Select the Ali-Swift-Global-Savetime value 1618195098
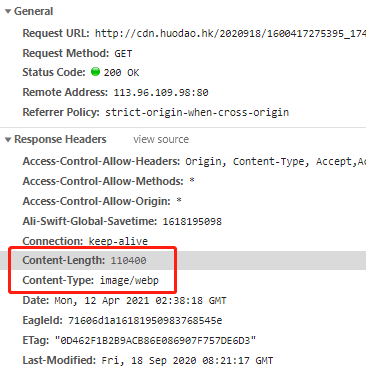The width and height of the screenshot is (366, 374). tap(192, 221)
